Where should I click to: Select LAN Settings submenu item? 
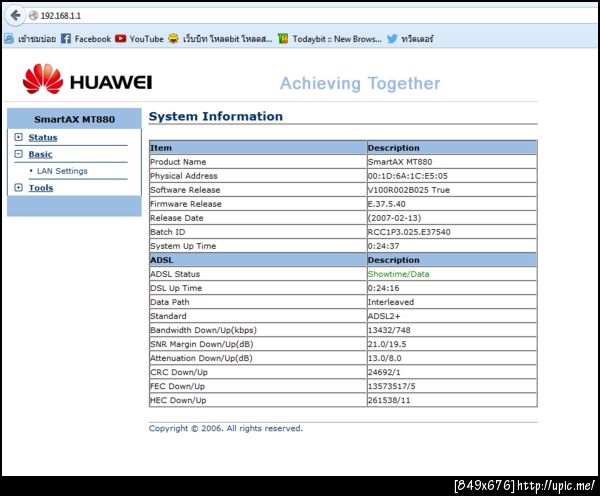pyautogui.click(x=62, y=171)
